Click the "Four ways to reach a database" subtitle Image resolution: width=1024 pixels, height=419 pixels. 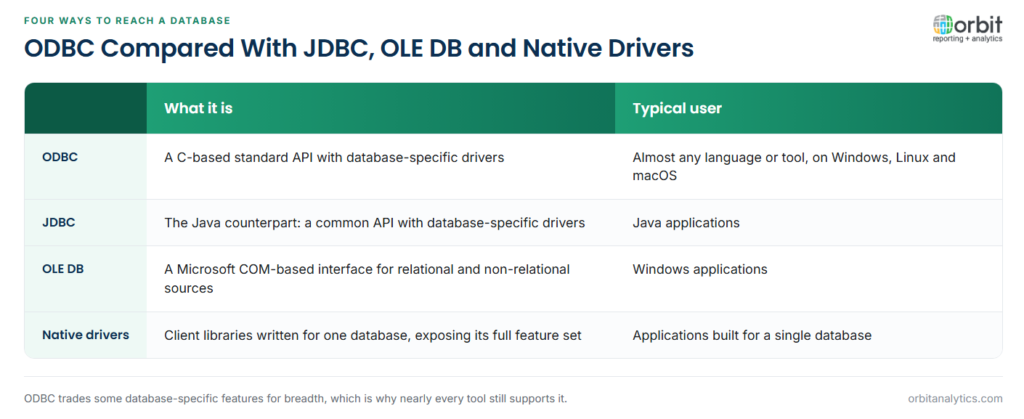127,21
